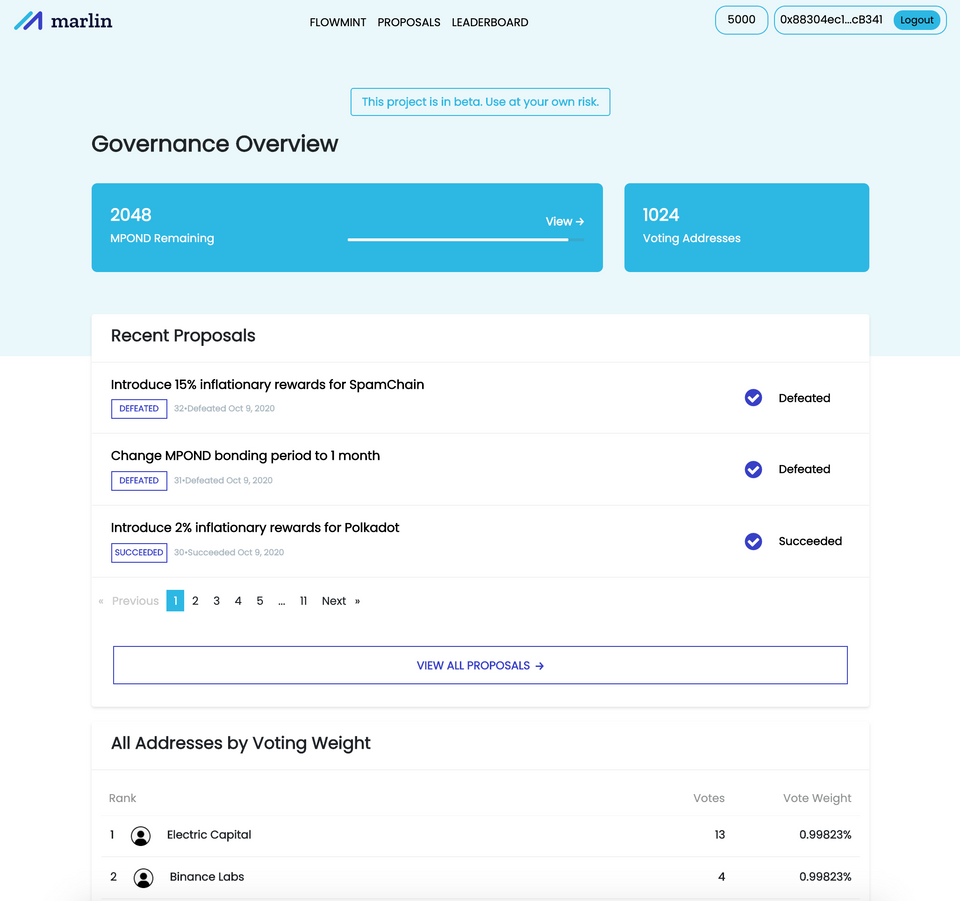Click the checkmark icon beside SpamChain proposal
Screen dimensions: 960x901
(x=753, y=398)
